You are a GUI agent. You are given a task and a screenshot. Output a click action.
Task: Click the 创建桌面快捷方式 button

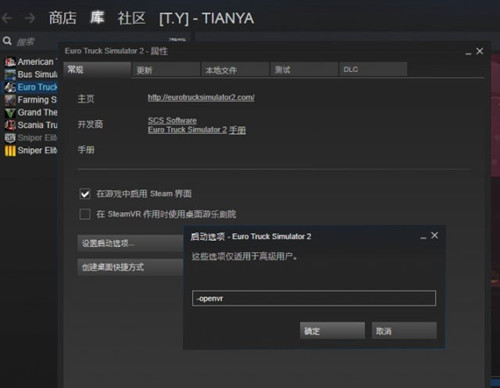(x=130, y=267)
